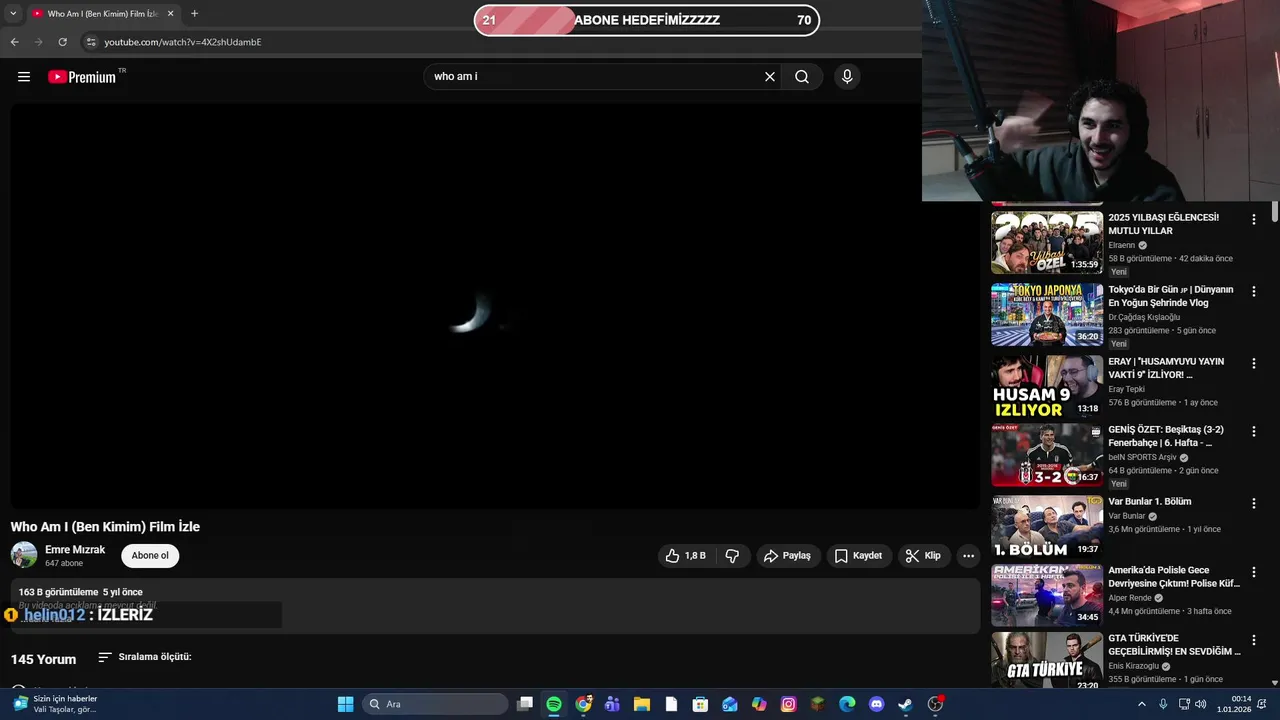Click the YouTube Premium logo
This screenshot has height=720, width=1280.
point(82,77)
